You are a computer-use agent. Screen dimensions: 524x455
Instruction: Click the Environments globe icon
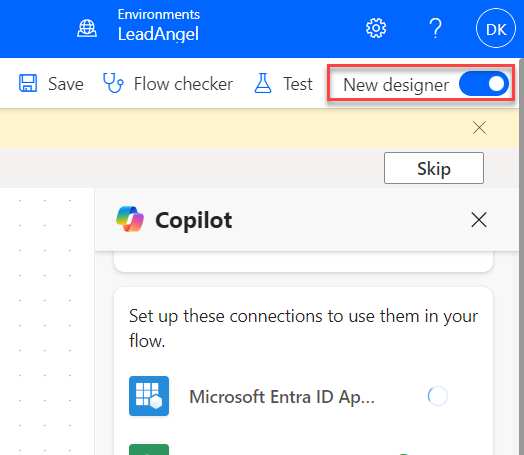87,28
